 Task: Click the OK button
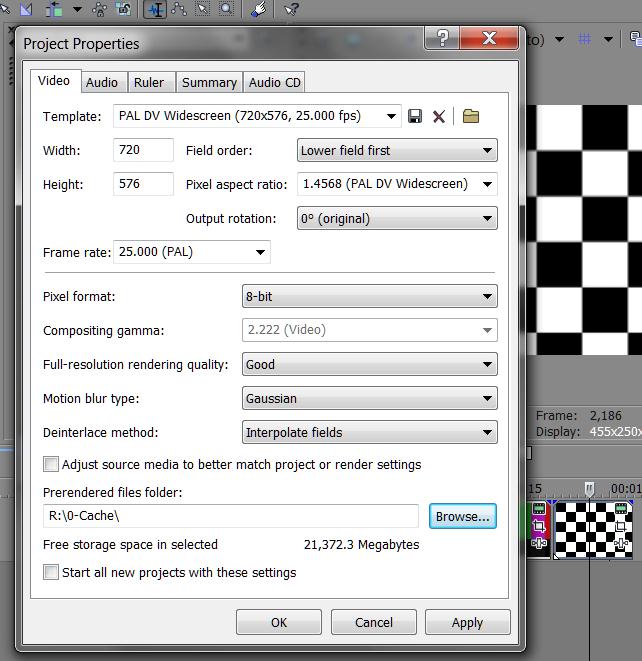point(279,622)
